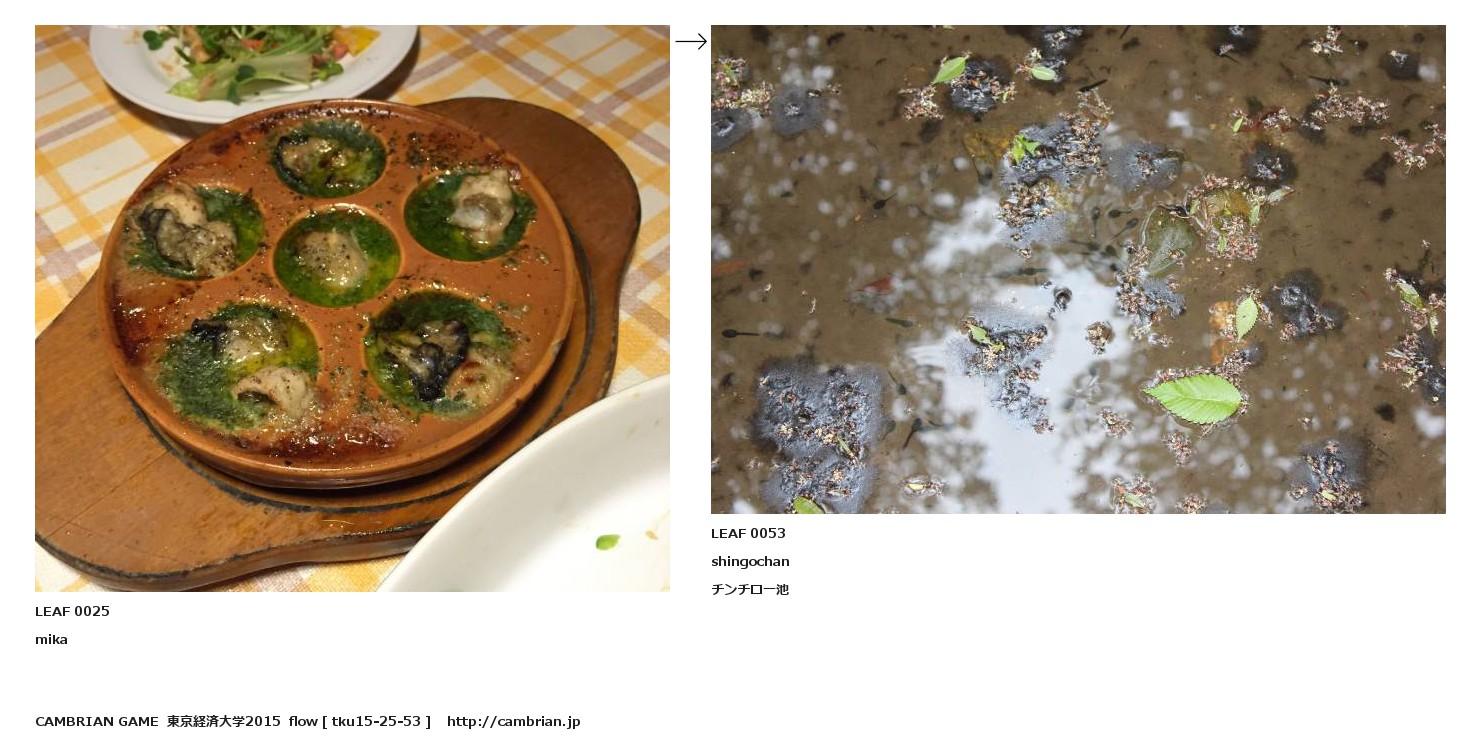Click the arrow between the two photos
The width and height of the screenshot is (1481, 746).
click(x=691, y=41)
